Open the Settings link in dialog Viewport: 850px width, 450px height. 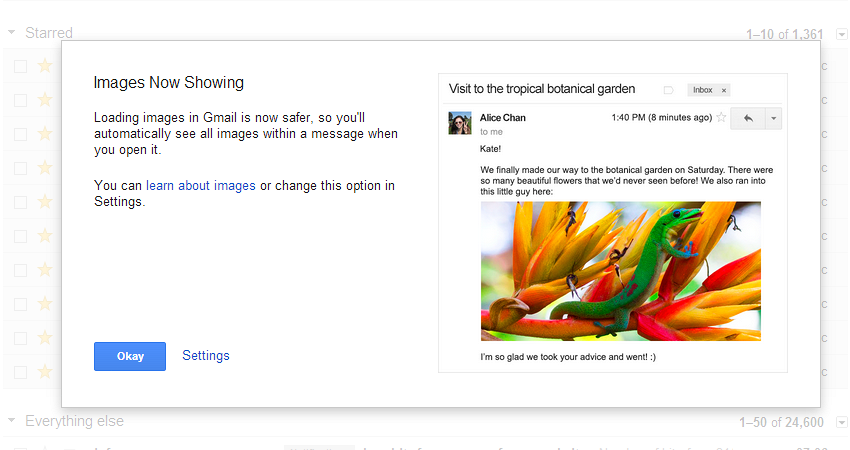point(205,356)
